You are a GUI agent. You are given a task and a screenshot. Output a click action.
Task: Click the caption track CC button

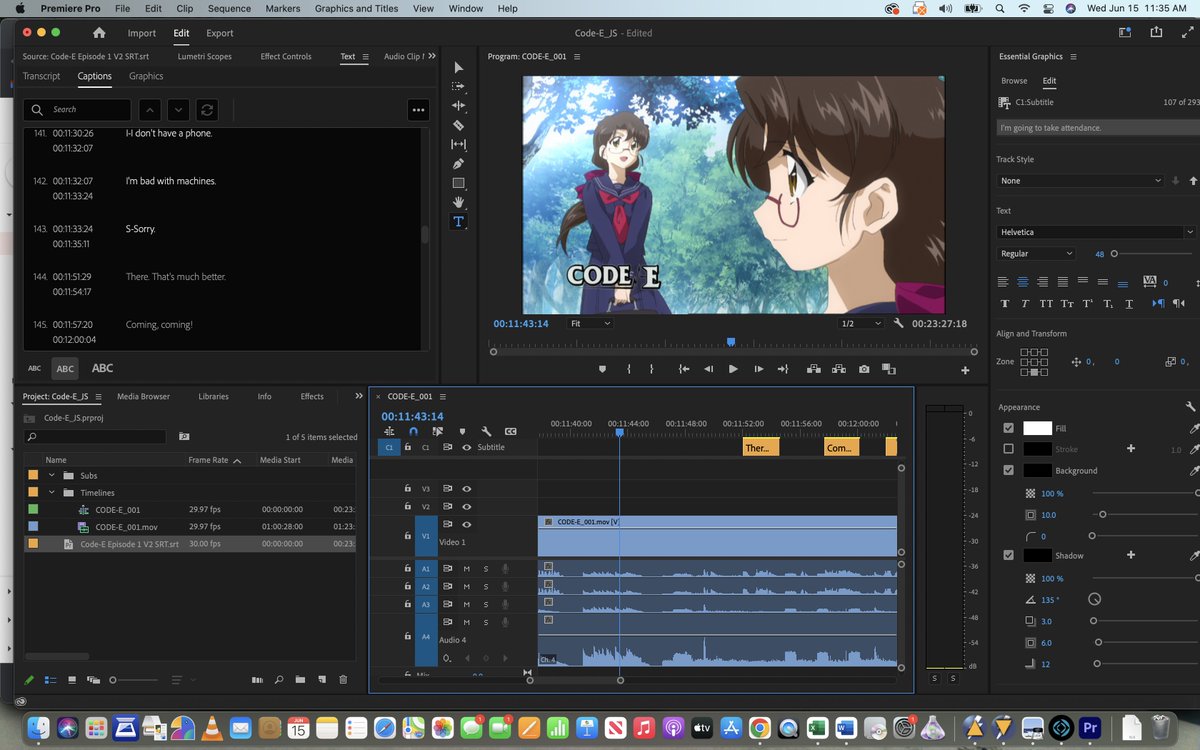[510, 431]
